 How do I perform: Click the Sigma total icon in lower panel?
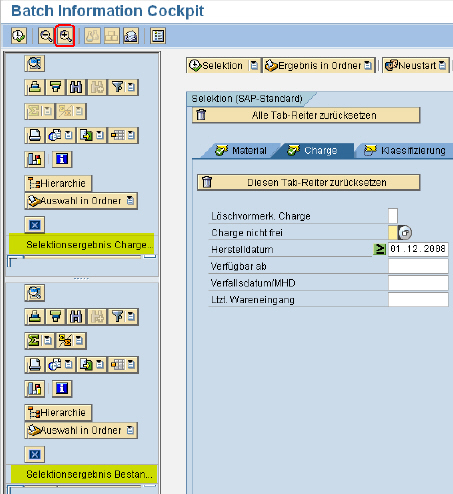(34, 341)
